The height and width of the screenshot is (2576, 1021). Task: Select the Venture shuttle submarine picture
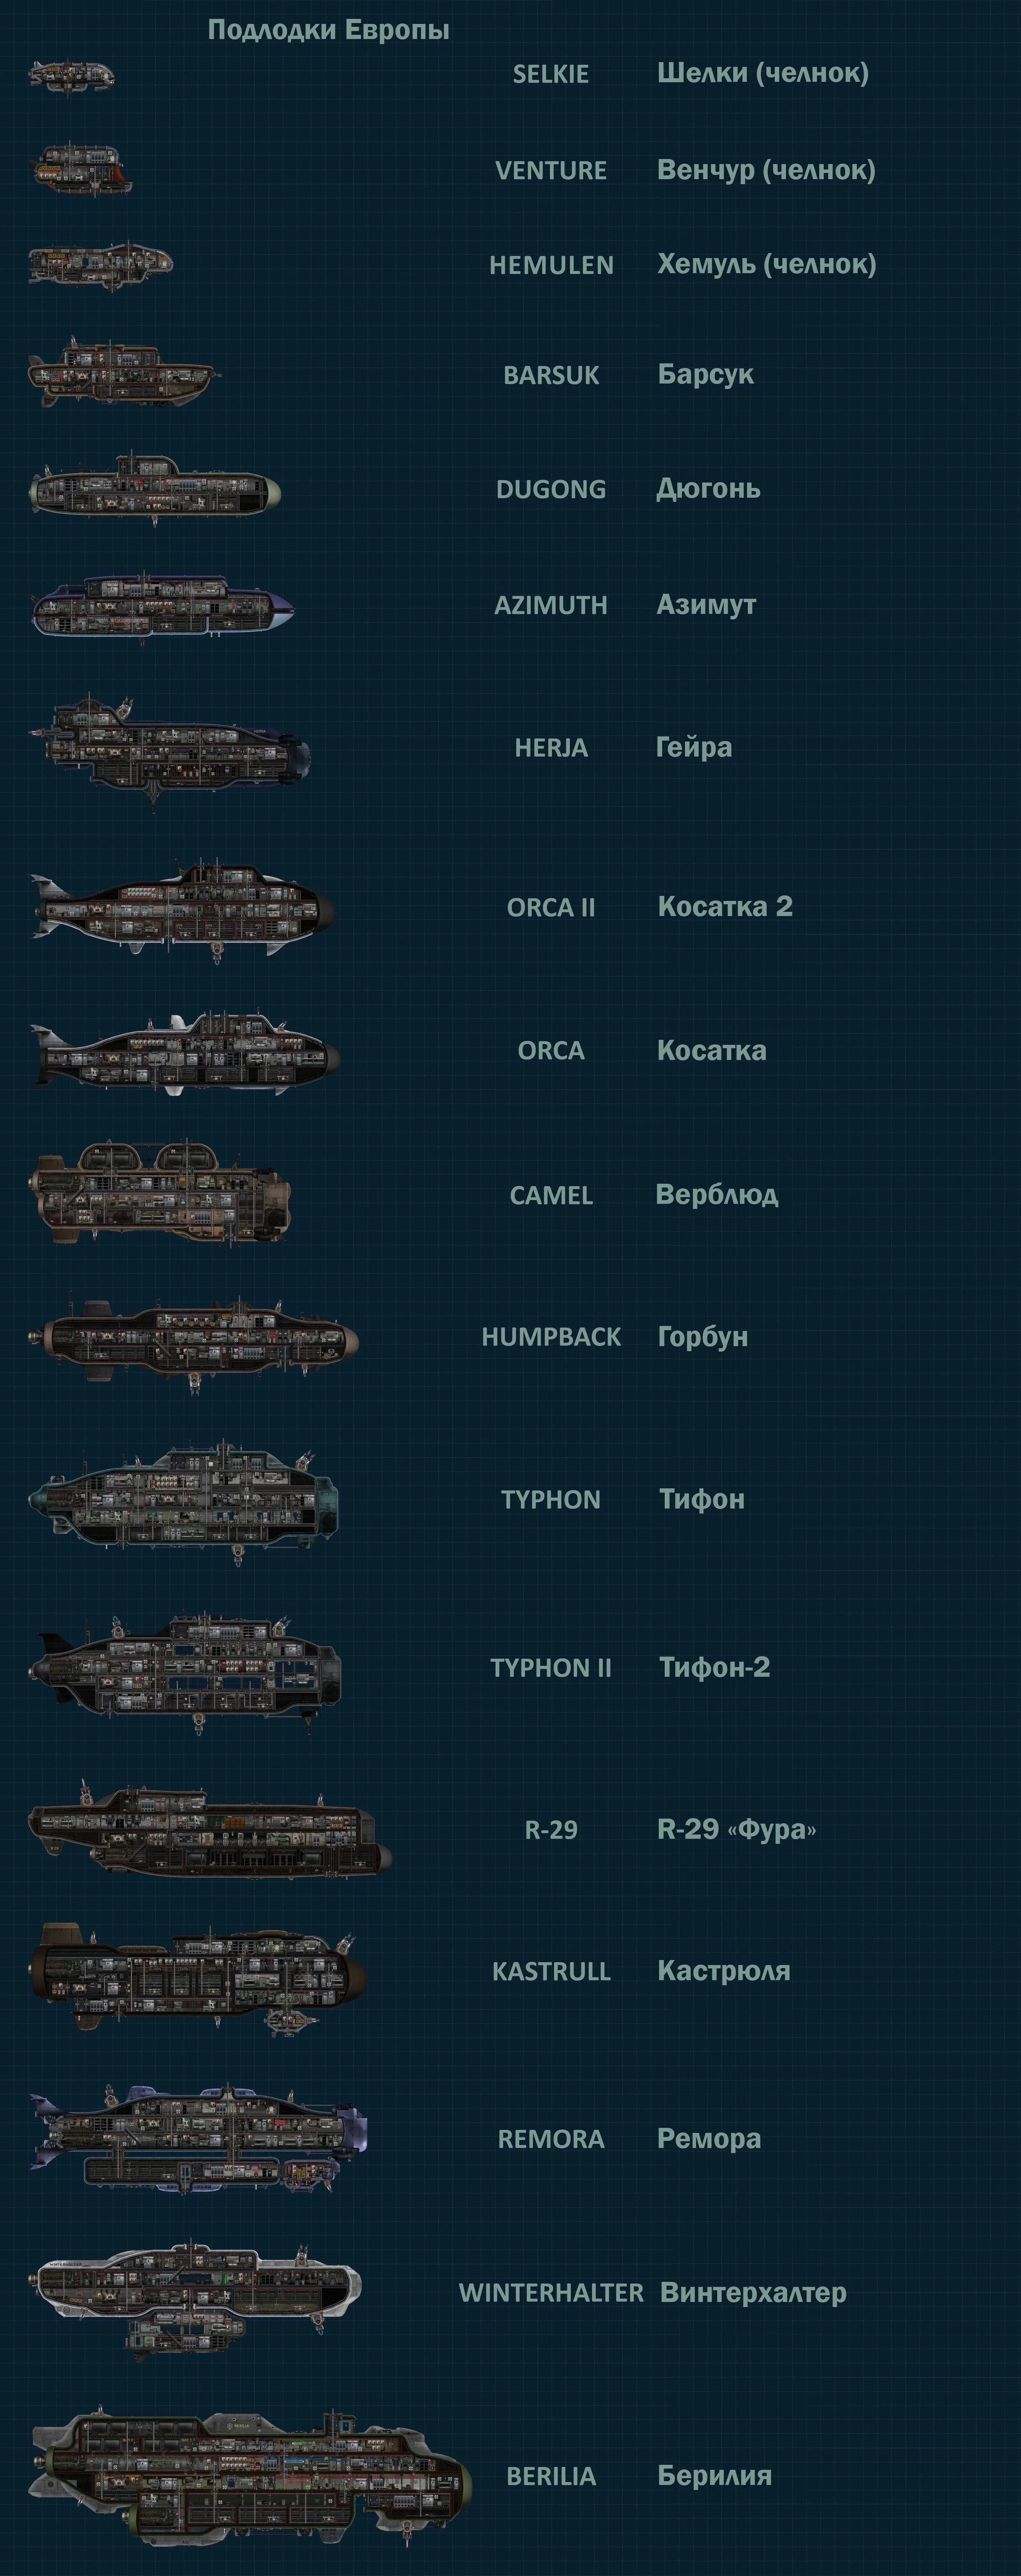(80, 168)
